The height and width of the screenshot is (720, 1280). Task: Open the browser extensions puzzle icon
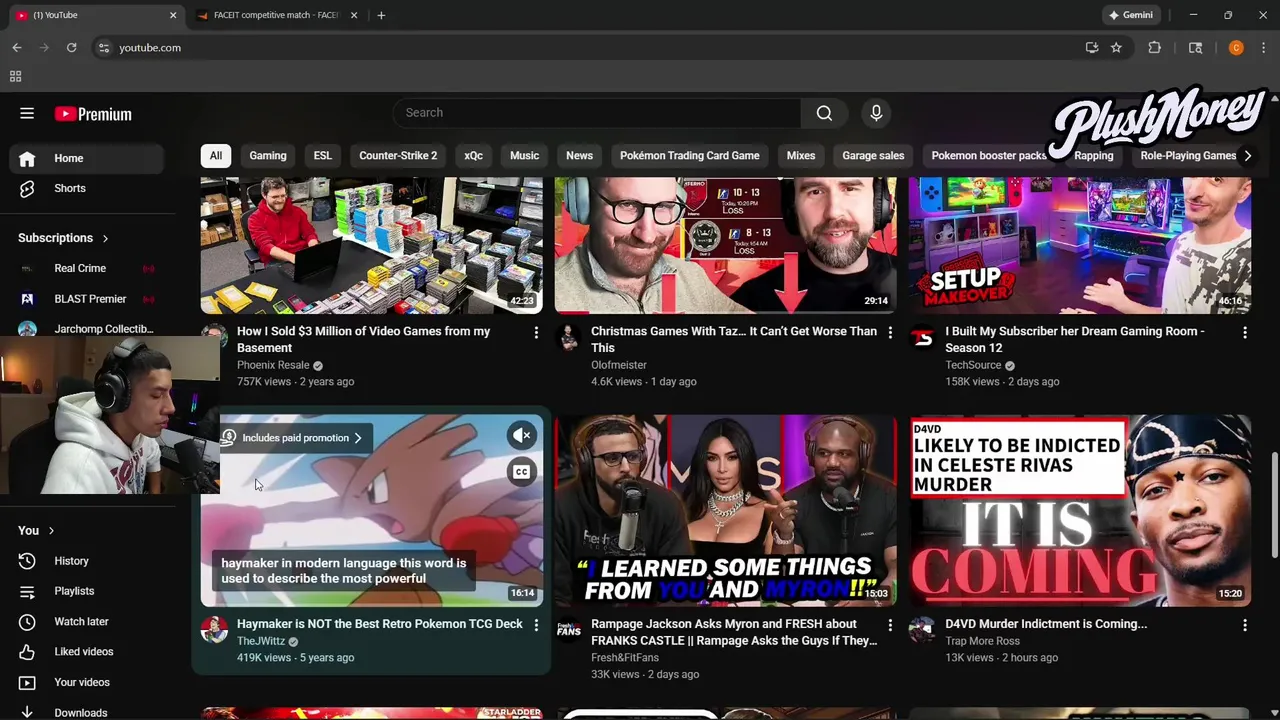pyautogui.click(x=1154, y=47)
